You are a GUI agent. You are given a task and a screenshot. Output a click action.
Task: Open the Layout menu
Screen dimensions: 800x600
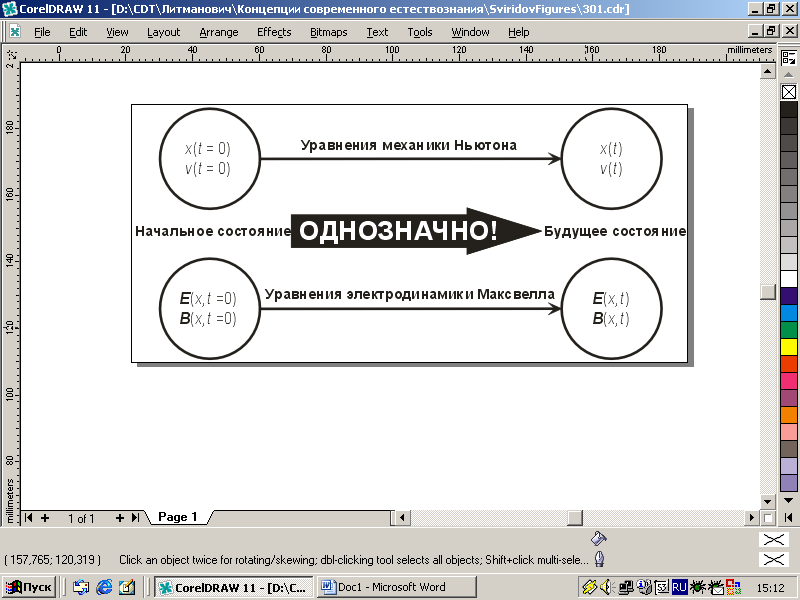[x=163, y=32]
